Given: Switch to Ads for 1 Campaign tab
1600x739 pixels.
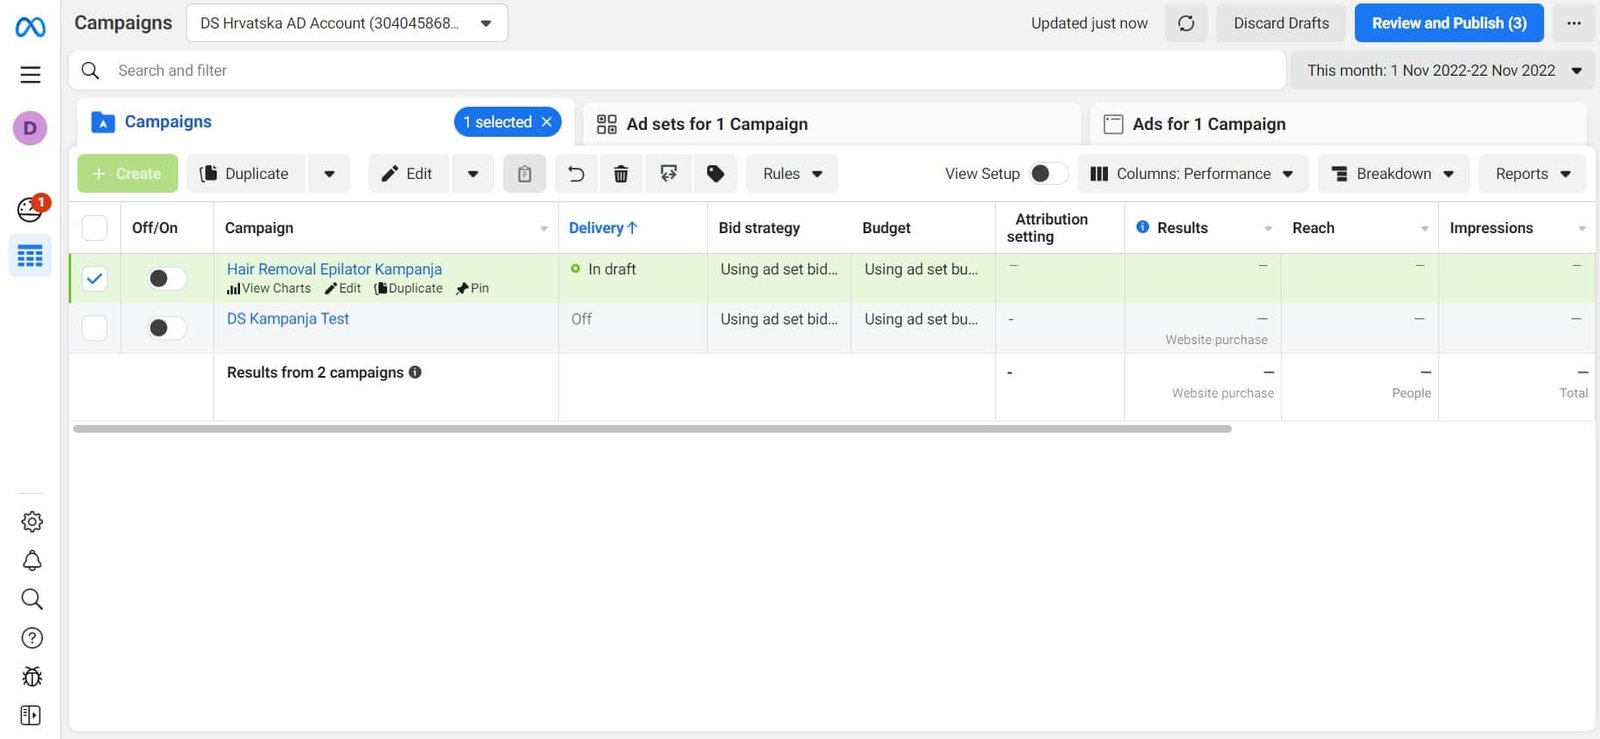Looking at the screenshot, I should click(1338, 124).
